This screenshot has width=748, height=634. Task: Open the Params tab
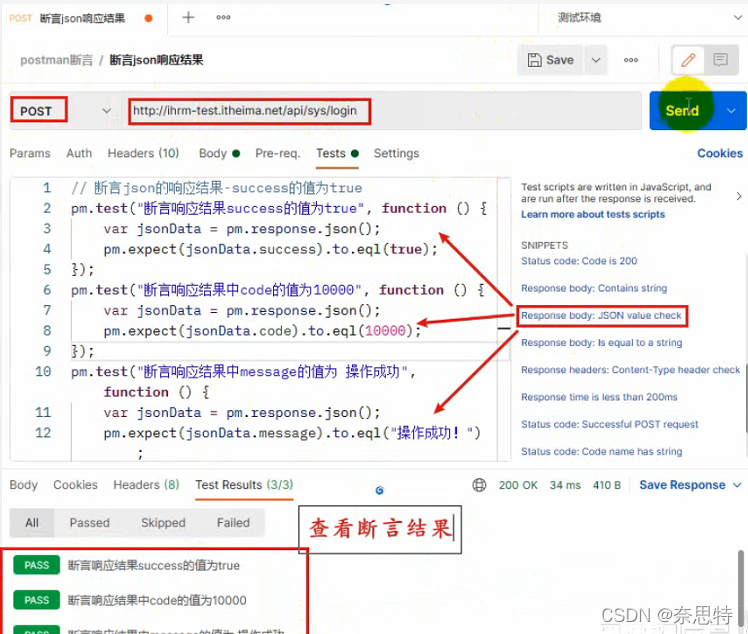[x=30, y=153]
